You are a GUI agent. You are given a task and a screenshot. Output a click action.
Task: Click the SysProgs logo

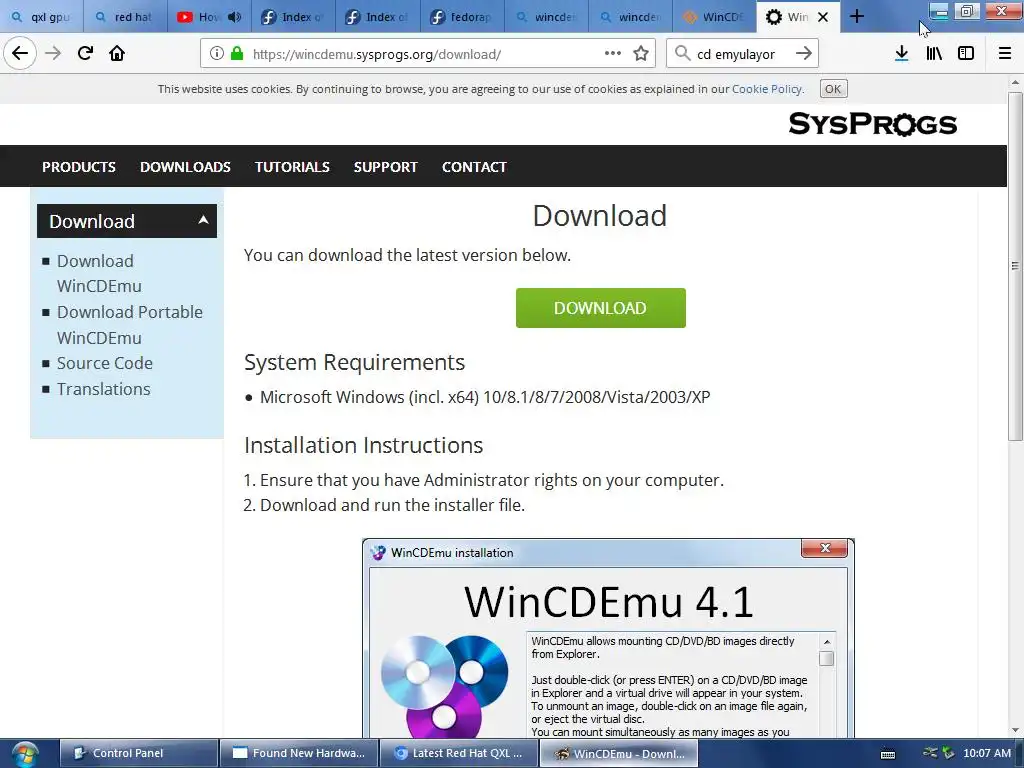click(872, 124)
